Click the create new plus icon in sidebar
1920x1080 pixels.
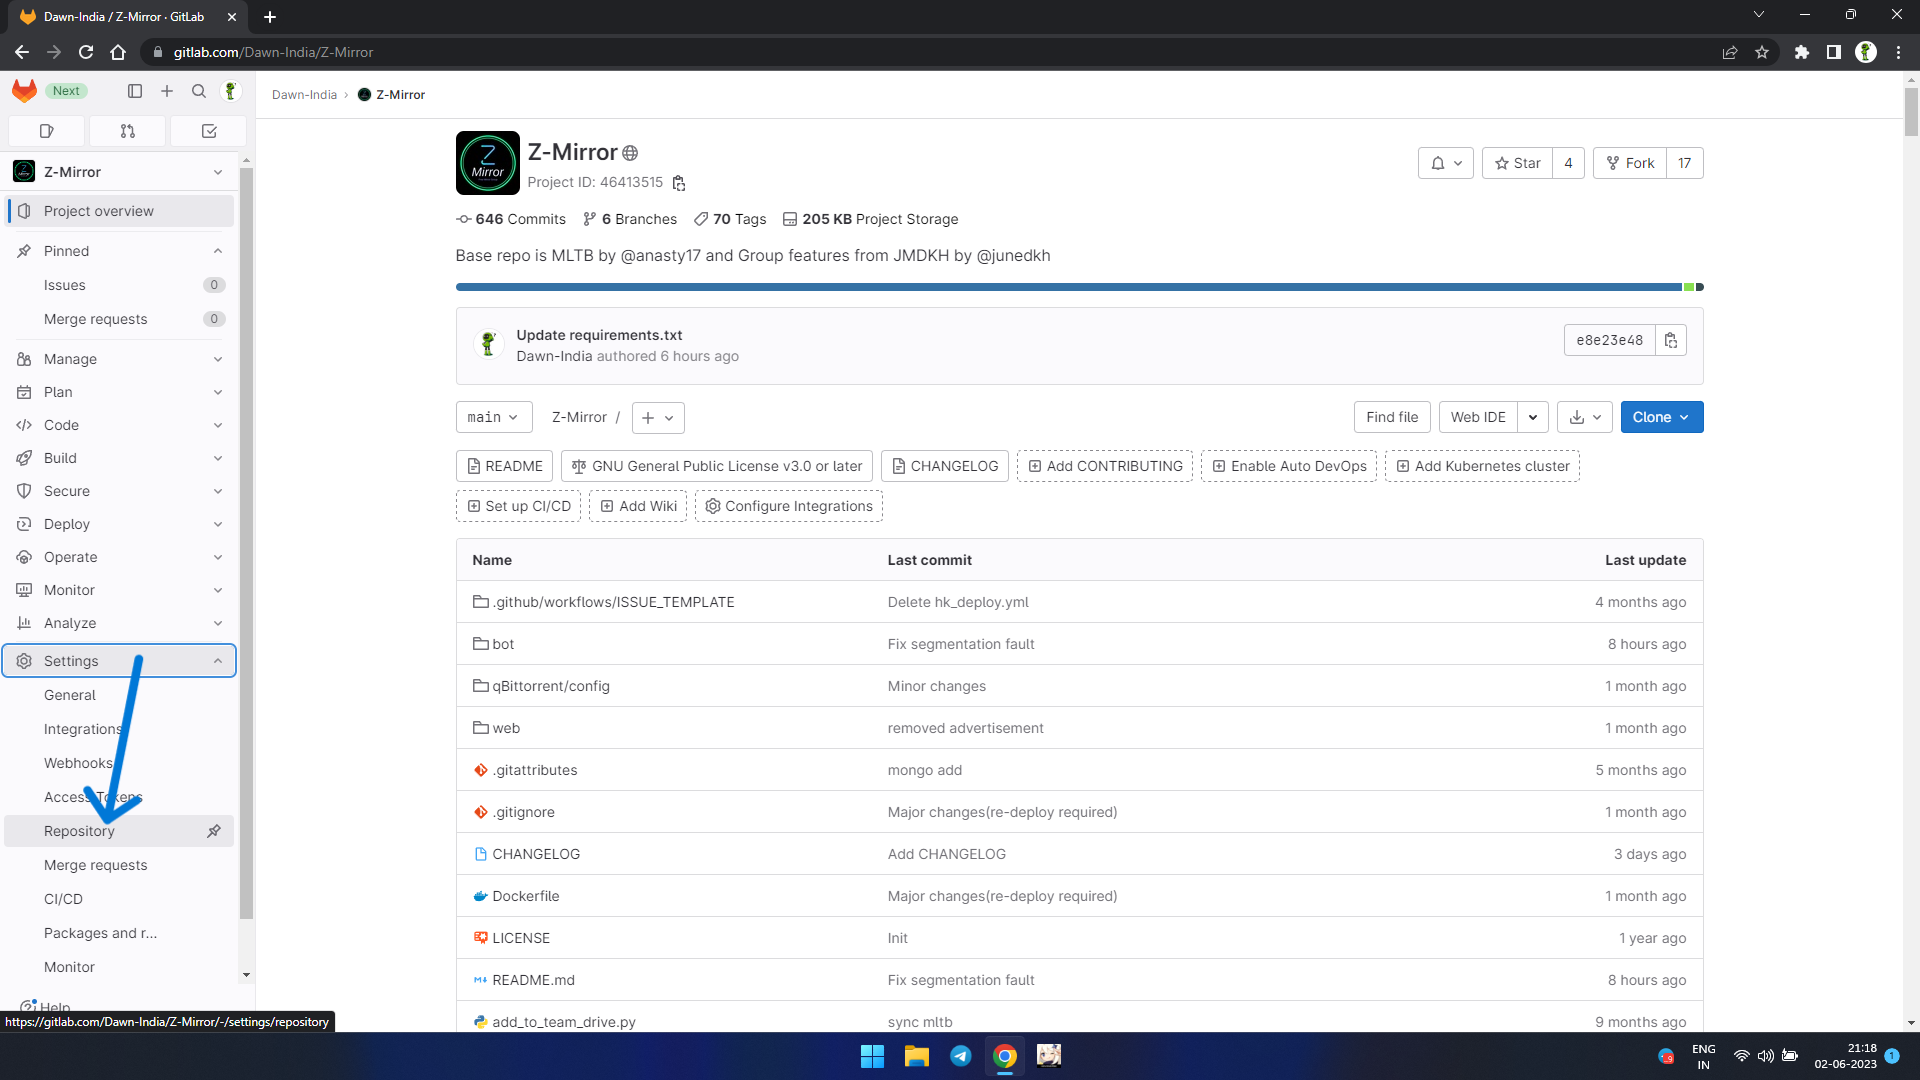coord(167,91)
